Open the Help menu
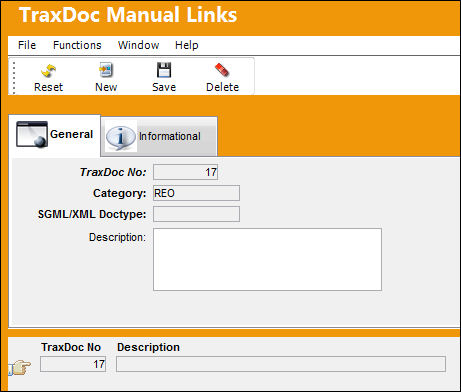Image resolution: width=461 pixels, height=392 pixels. coord(187,45)
